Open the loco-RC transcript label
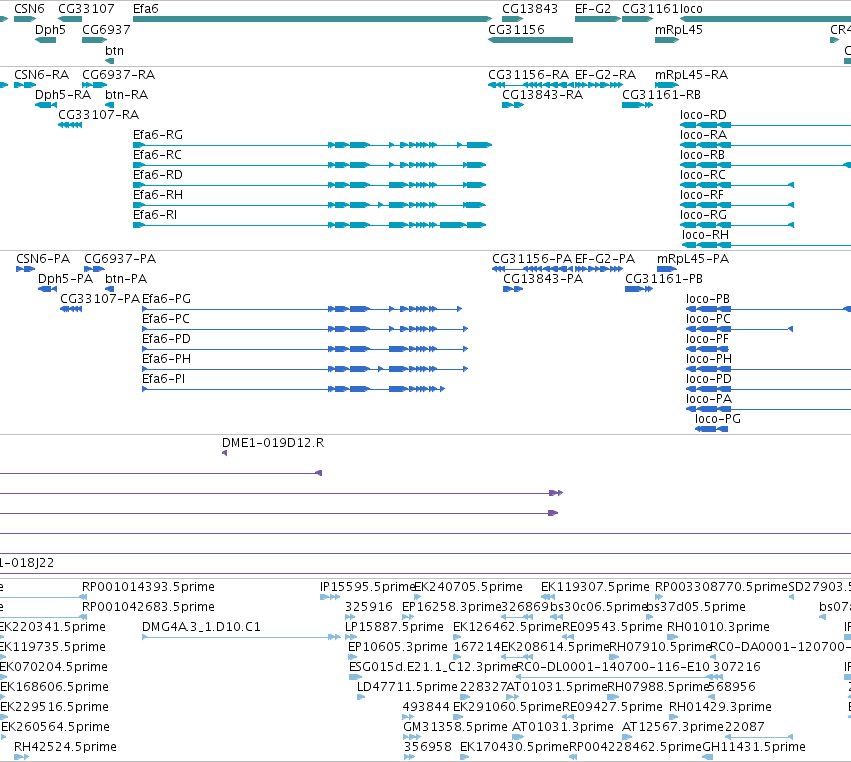The width and height of the screenshot is (851, 762). pos(703,175)
